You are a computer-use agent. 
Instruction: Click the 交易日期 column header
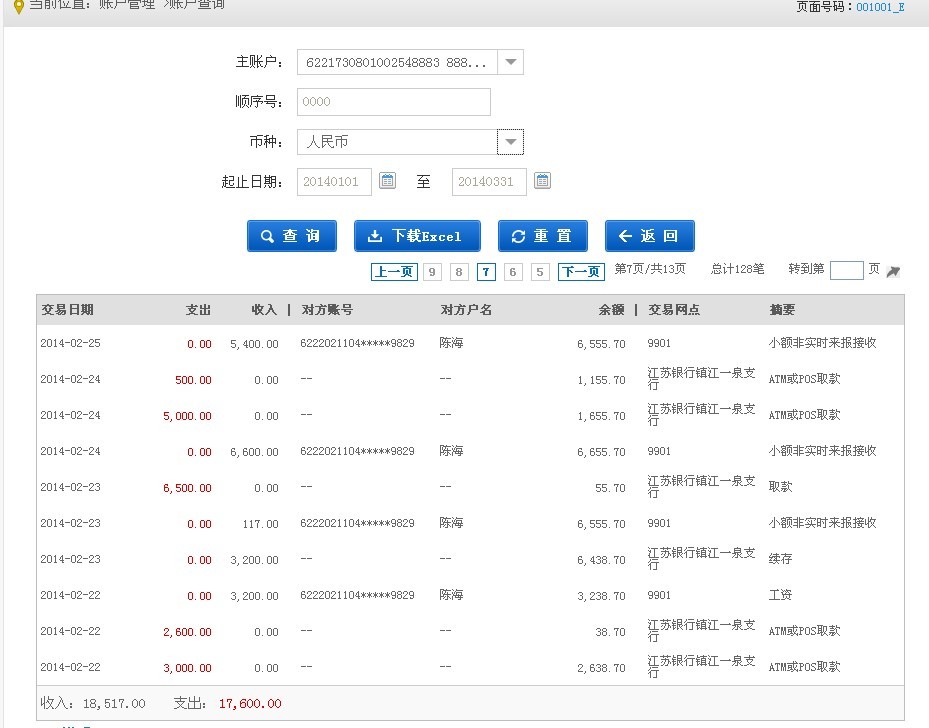67,310
